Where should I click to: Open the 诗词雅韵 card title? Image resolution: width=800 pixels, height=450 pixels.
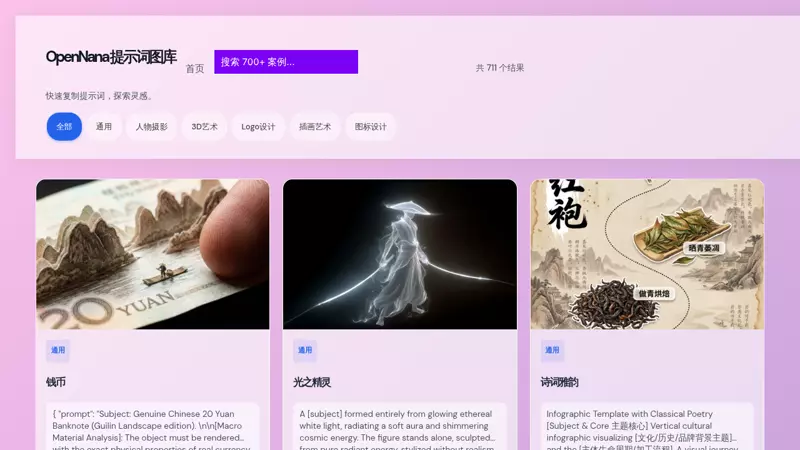560,382
